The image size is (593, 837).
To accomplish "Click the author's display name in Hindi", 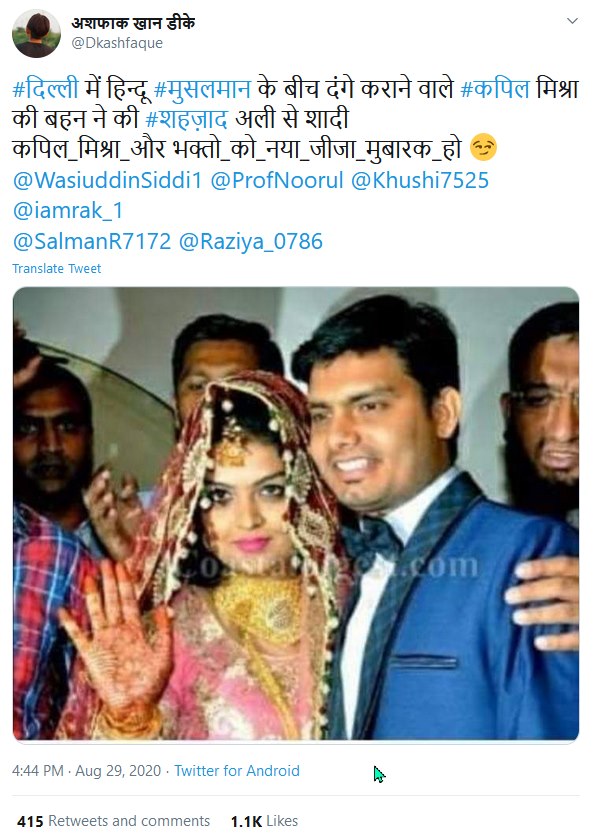I will [133, 22].
